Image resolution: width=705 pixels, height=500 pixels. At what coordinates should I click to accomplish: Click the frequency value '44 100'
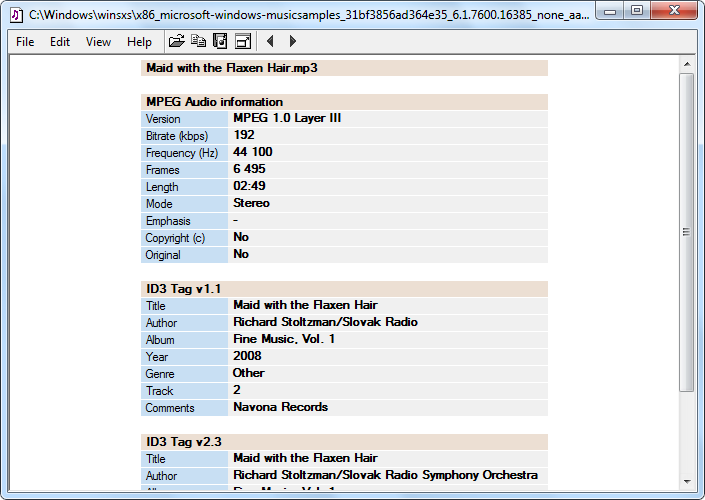click(x=253, y=152)
